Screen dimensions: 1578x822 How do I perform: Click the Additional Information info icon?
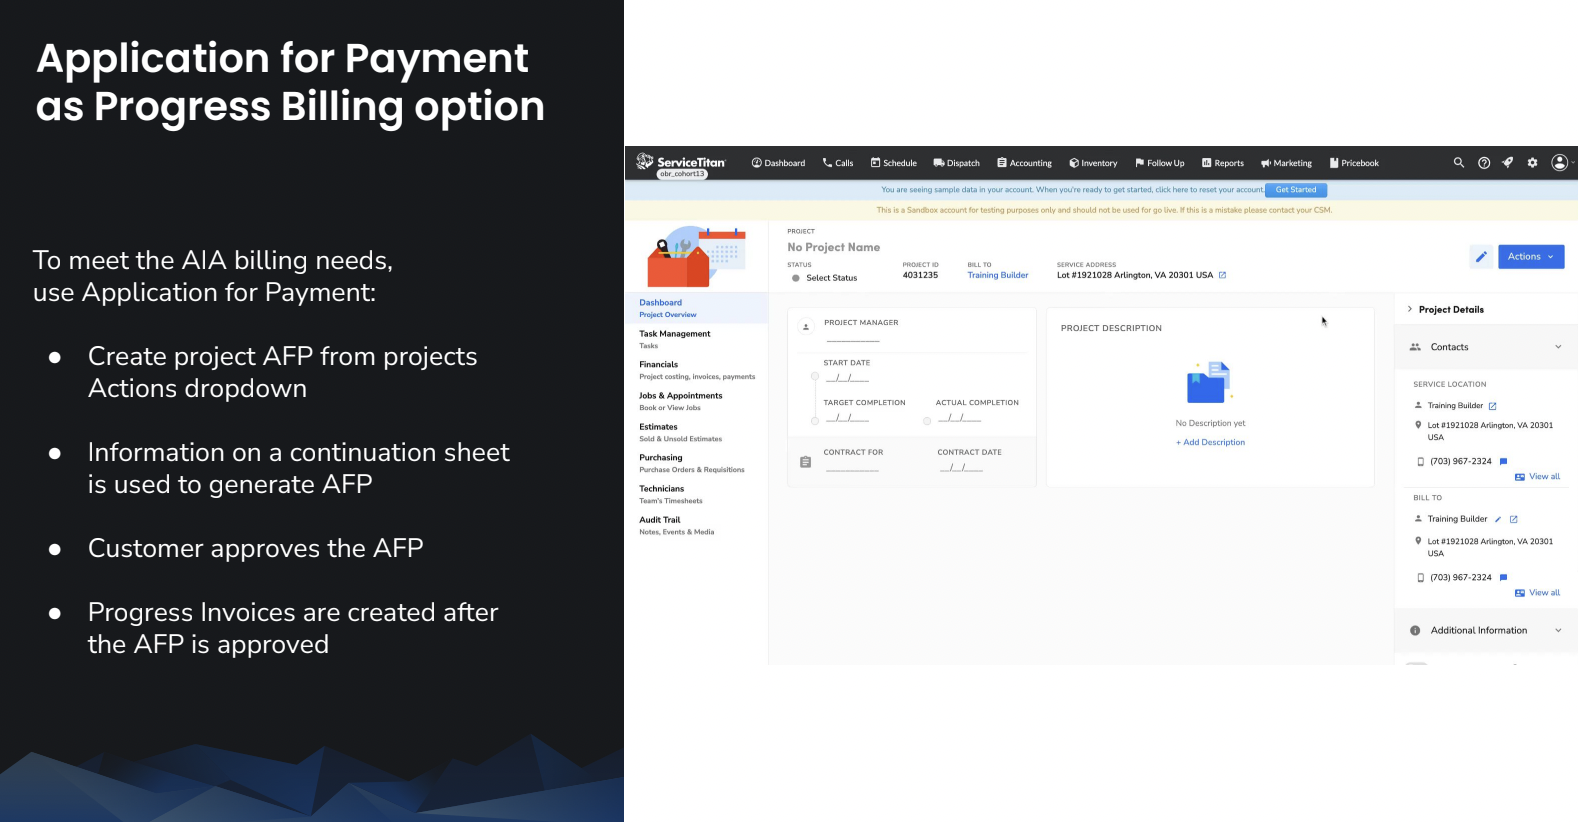1415,630
